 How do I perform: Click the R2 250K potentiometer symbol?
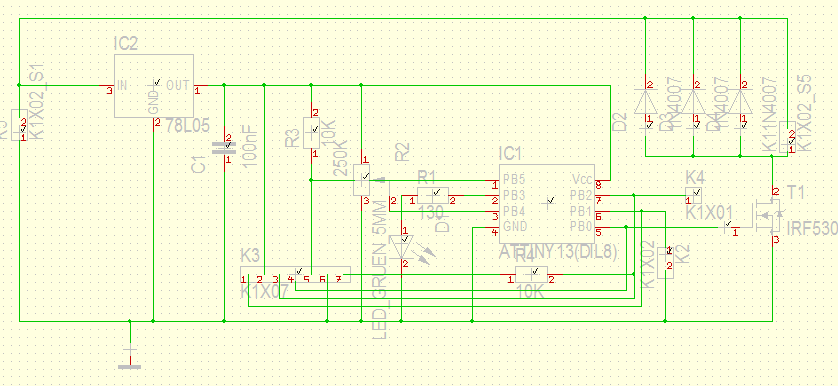pyautogui.click(x=362, y=180)
